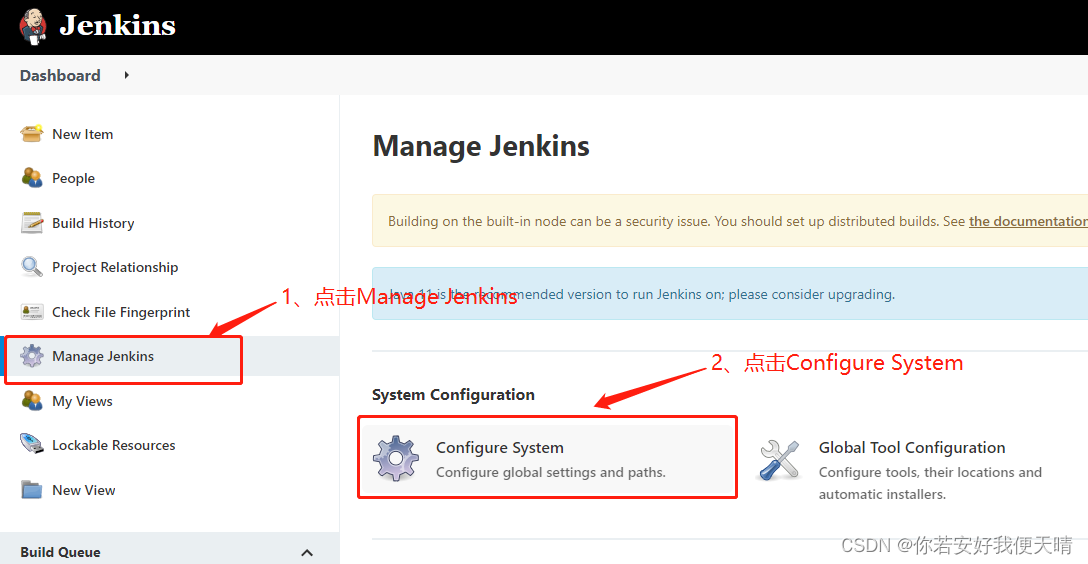This screenshot has width=1088, height=564.
Task: Click the Manage Jenkins page heading
Action: pos(481,146)
